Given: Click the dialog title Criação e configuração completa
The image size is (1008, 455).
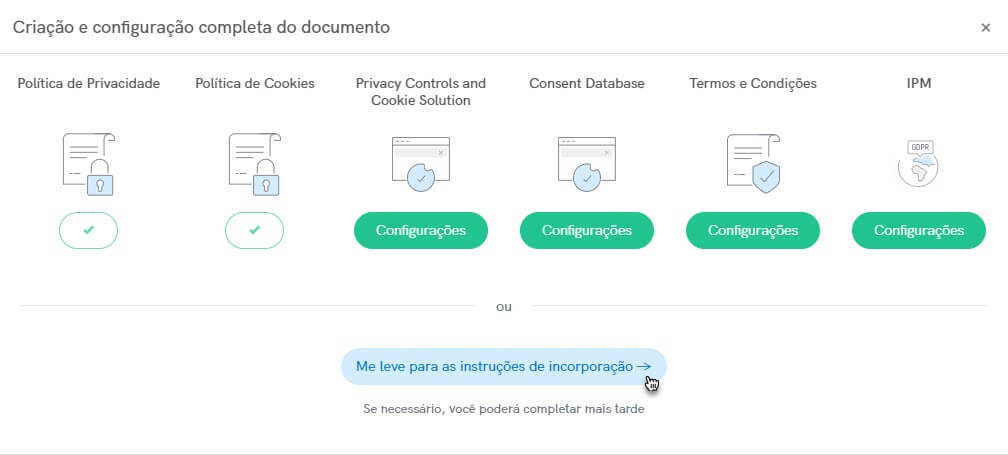Looking at the screenshot, I should tap(201, 28).
